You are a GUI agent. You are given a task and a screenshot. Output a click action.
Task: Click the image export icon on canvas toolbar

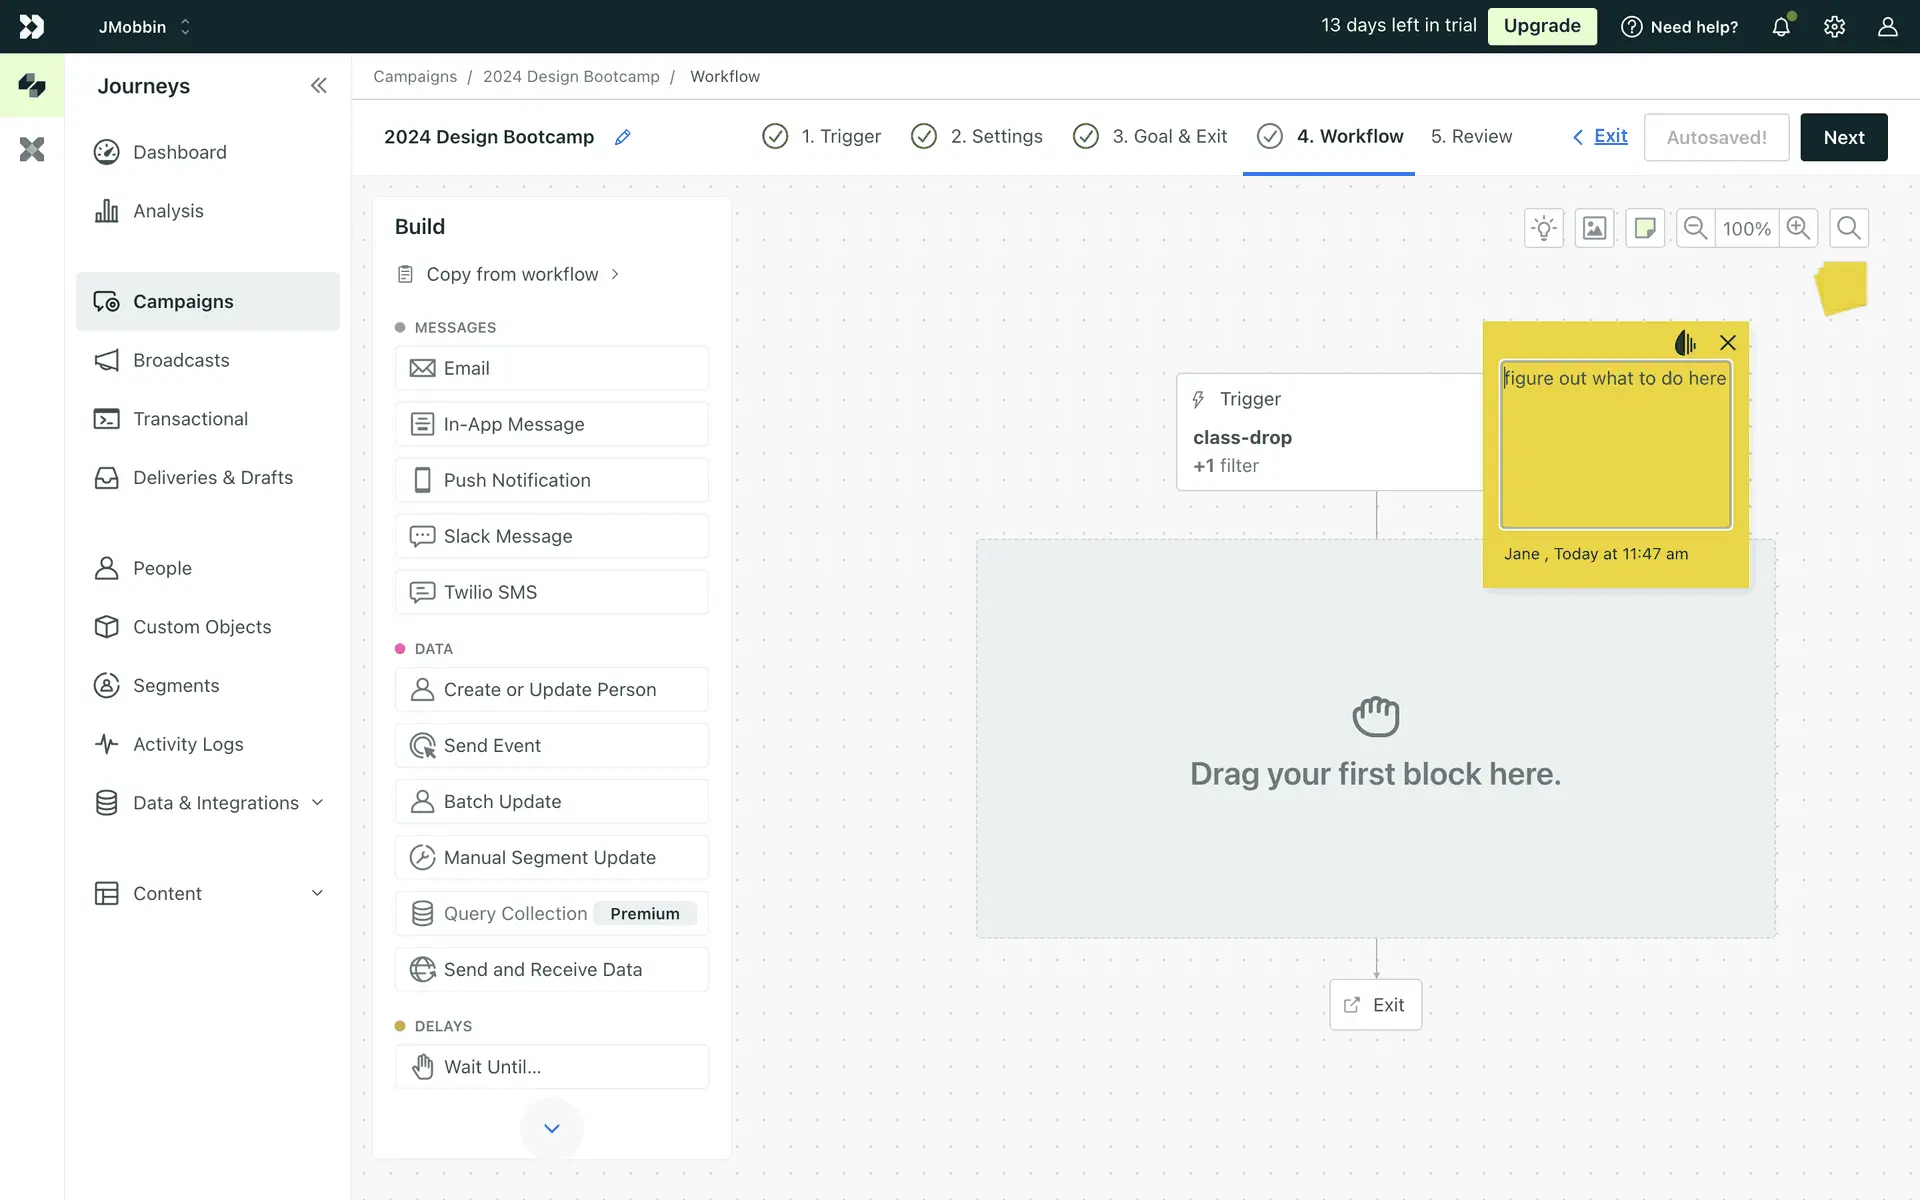[x=1594, y=228]
